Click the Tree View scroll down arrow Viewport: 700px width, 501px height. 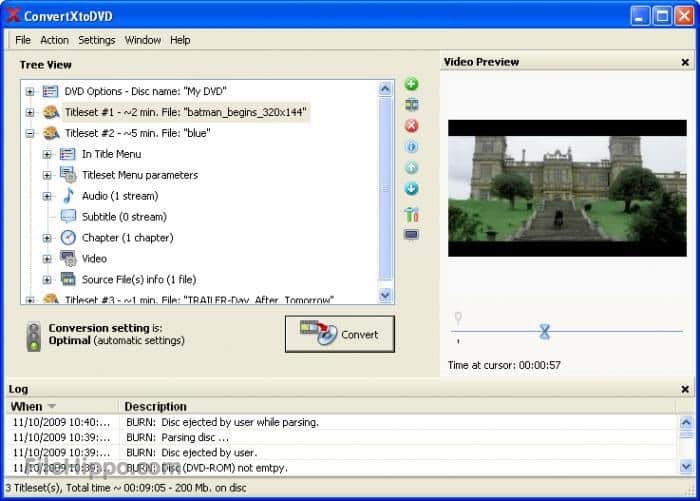coord(385,295)
